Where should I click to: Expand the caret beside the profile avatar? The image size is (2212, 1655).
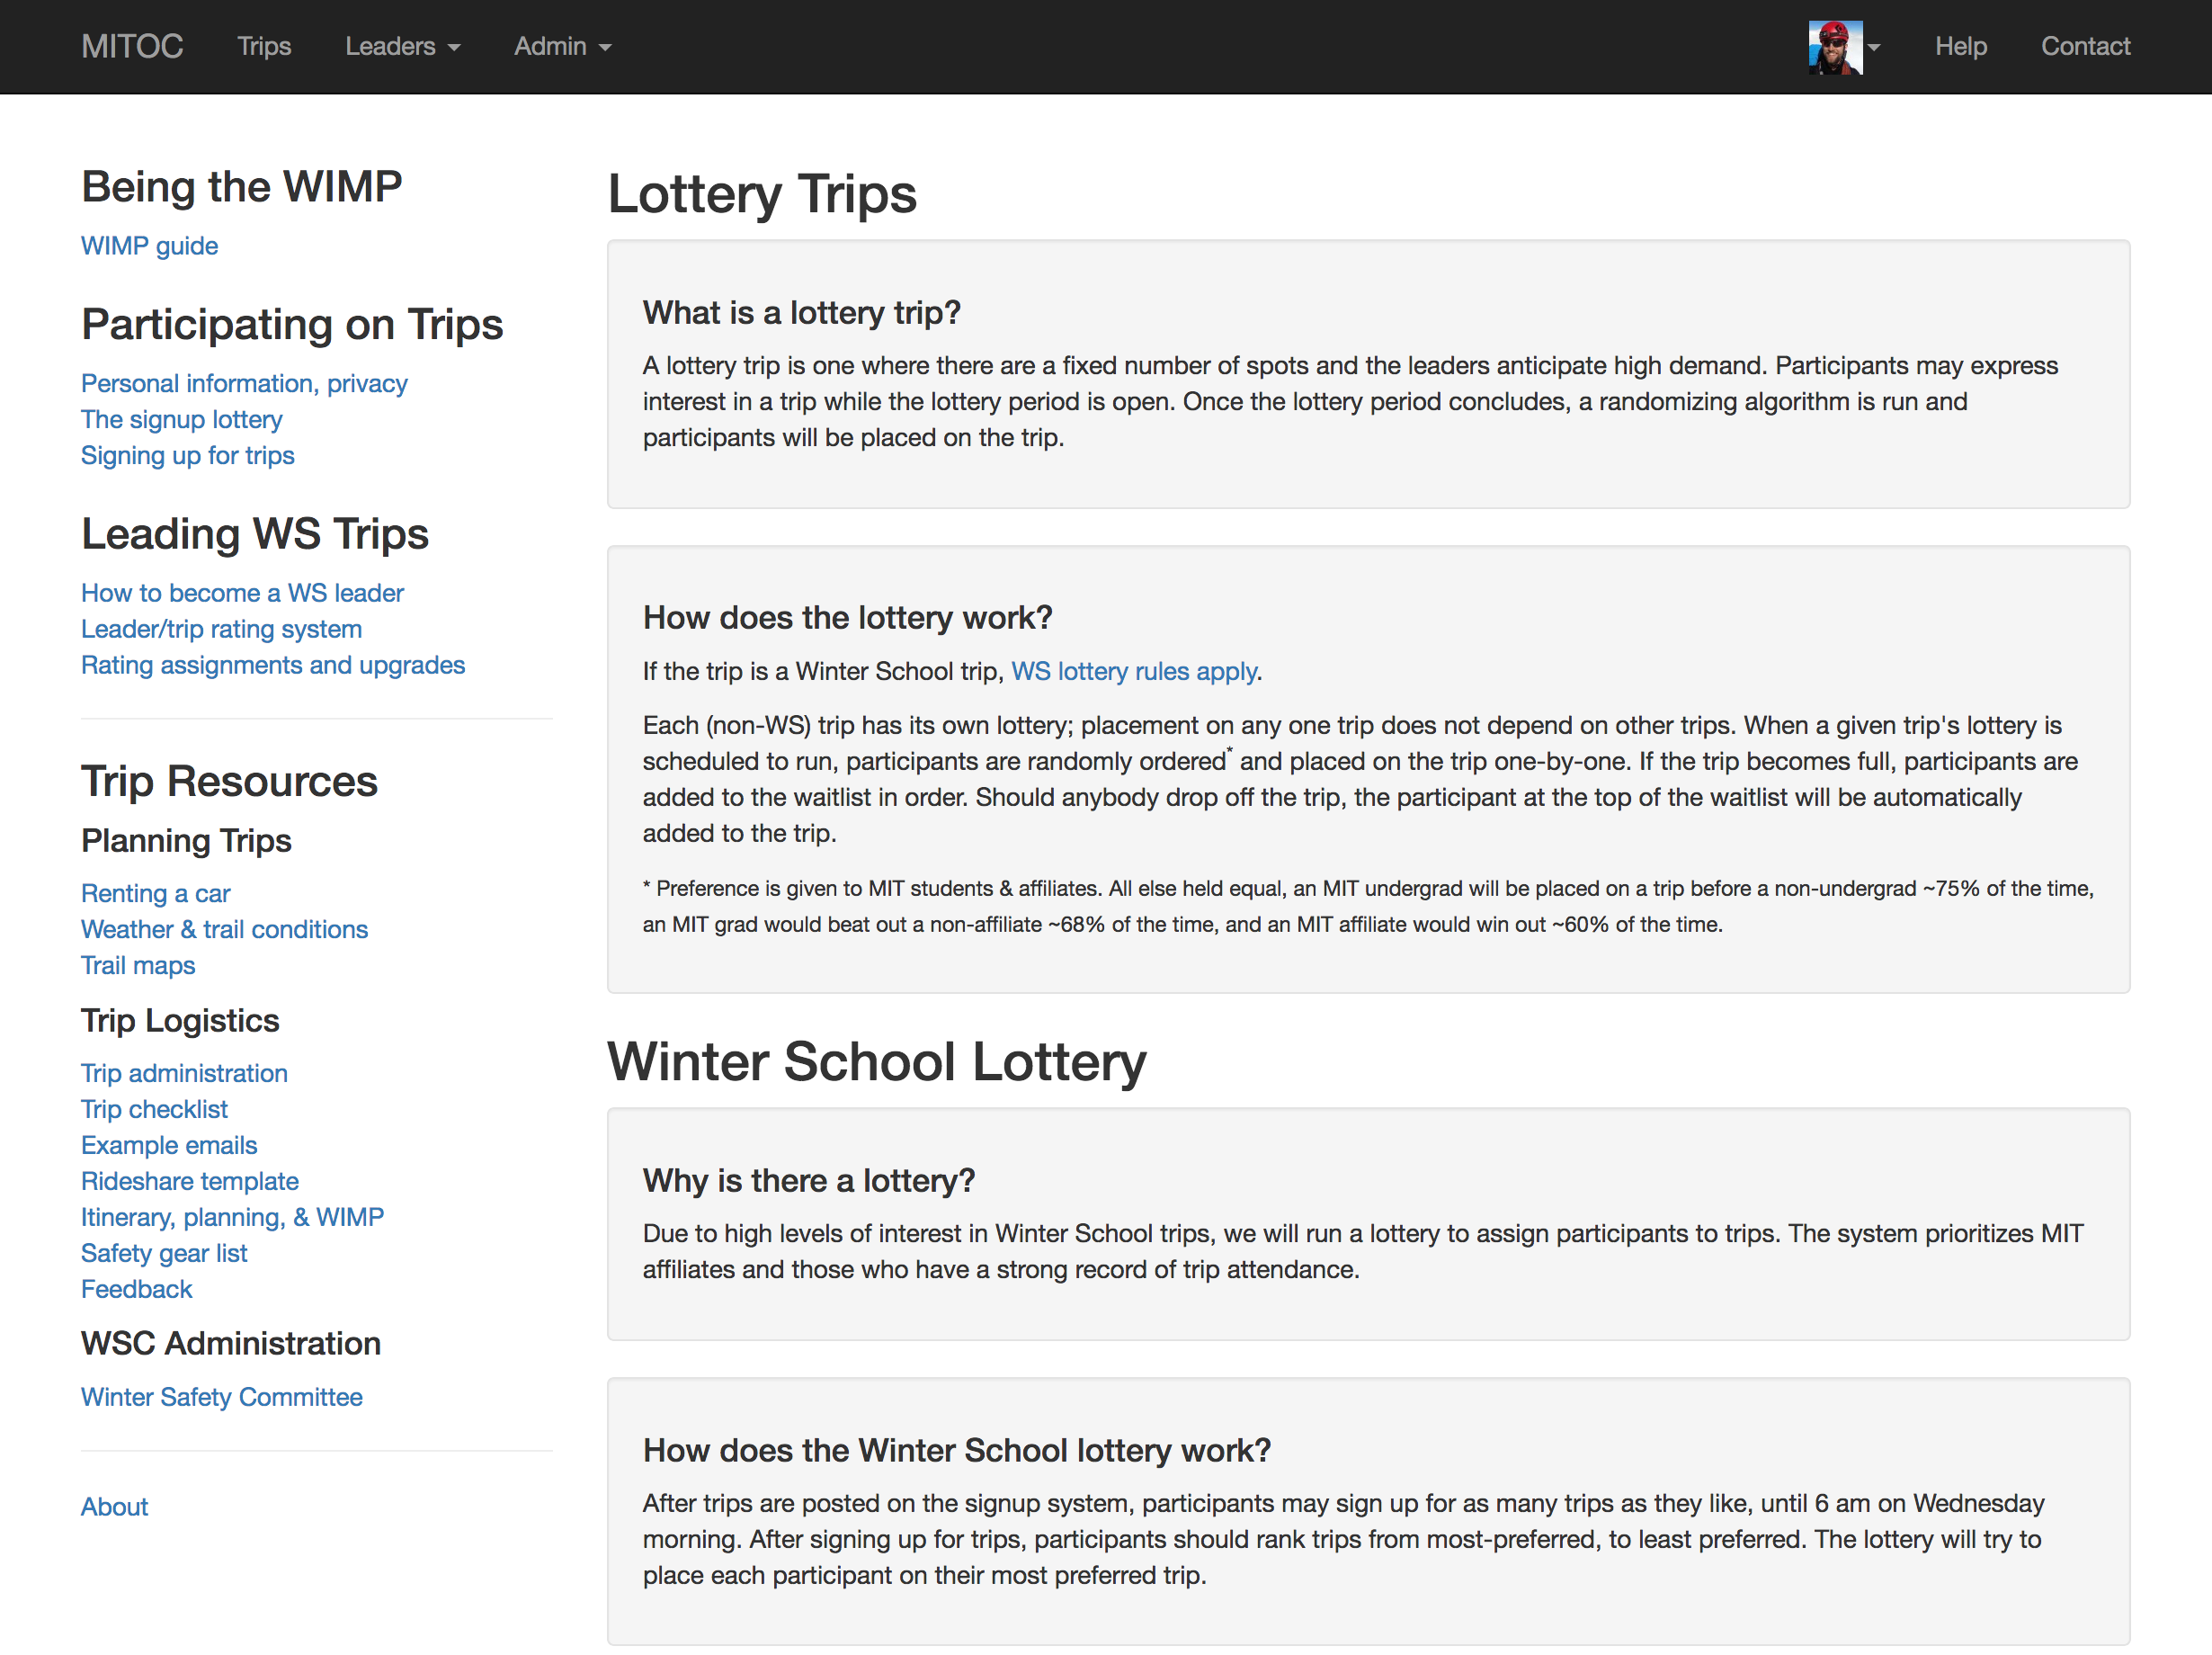[1874, 48]
